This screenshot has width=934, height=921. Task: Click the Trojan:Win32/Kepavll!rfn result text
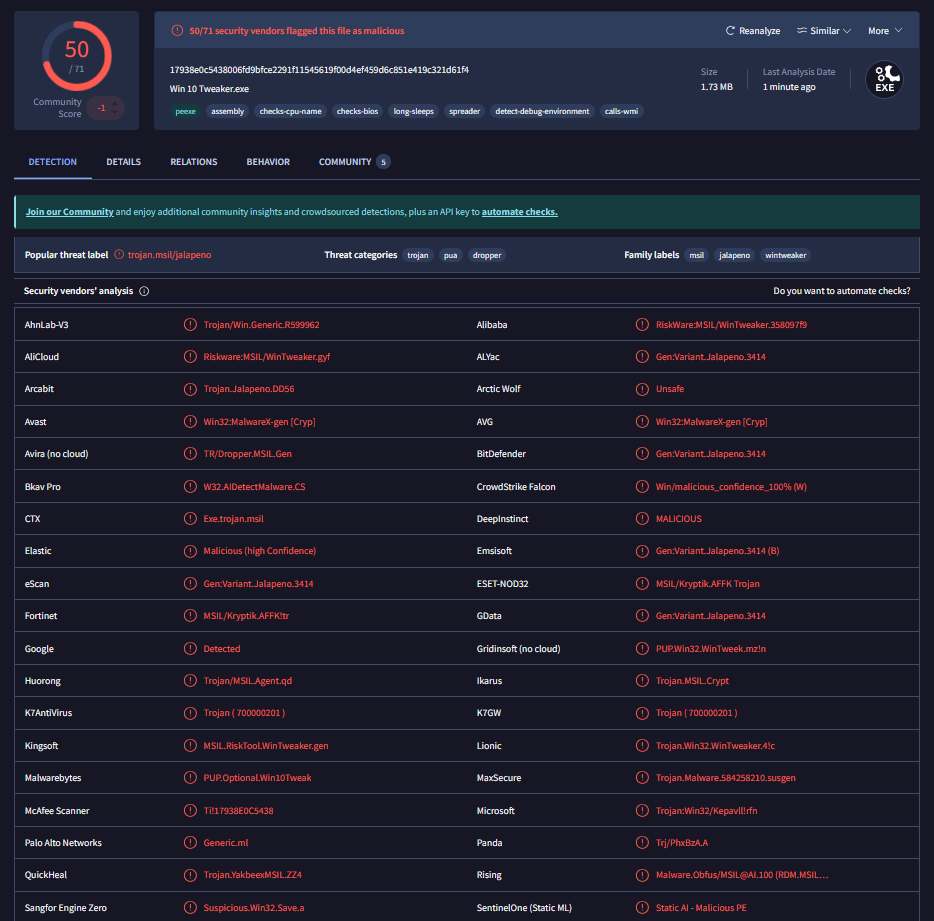(x=706, y=811)
